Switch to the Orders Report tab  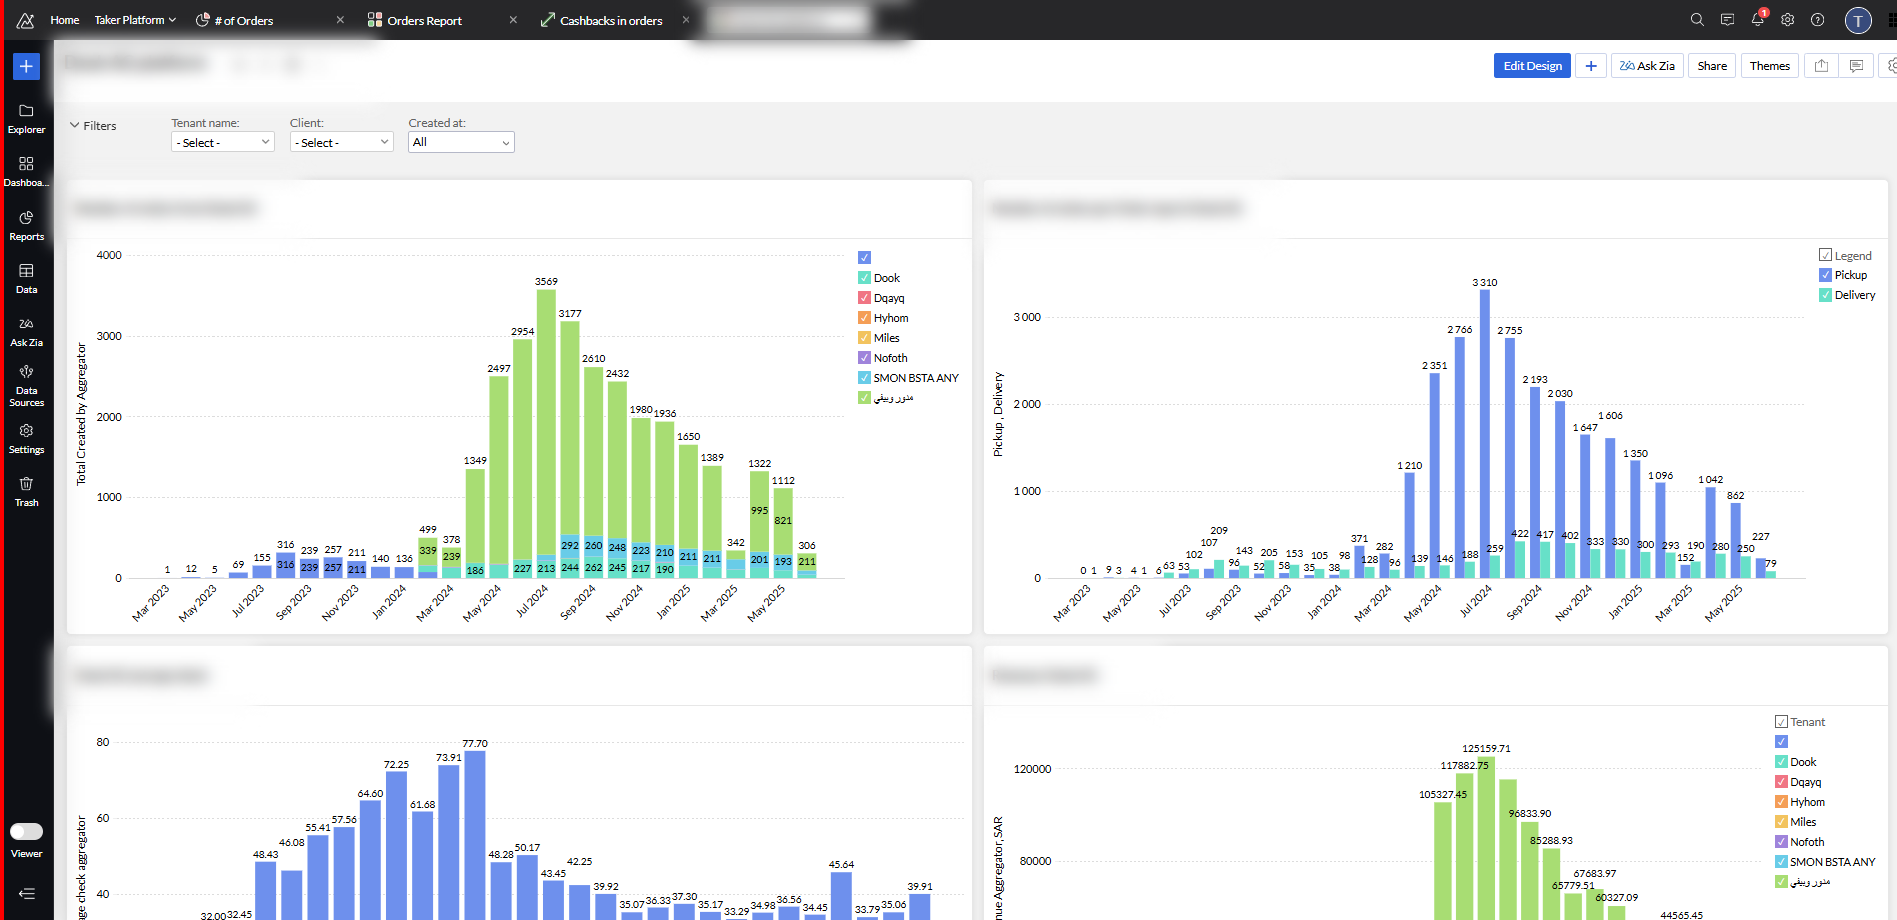click(x=424, y=20)
